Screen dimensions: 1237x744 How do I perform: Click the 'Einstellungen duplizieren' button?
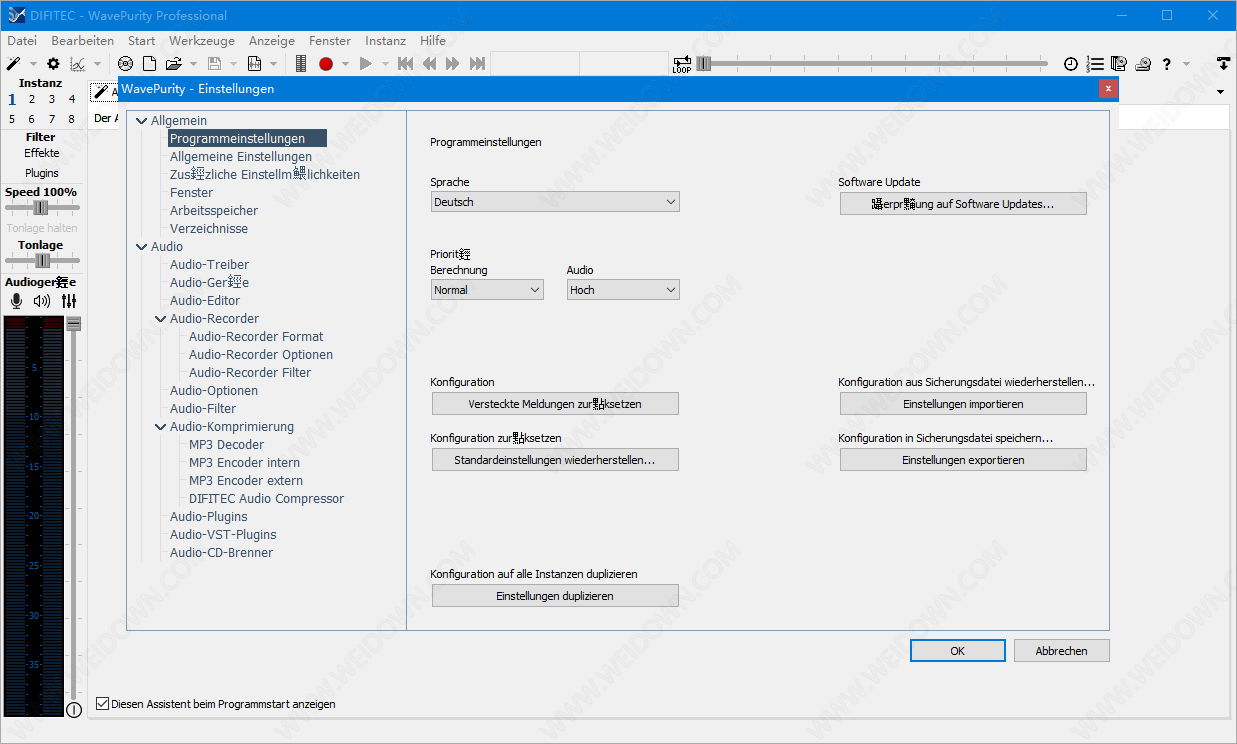[555, 596]
